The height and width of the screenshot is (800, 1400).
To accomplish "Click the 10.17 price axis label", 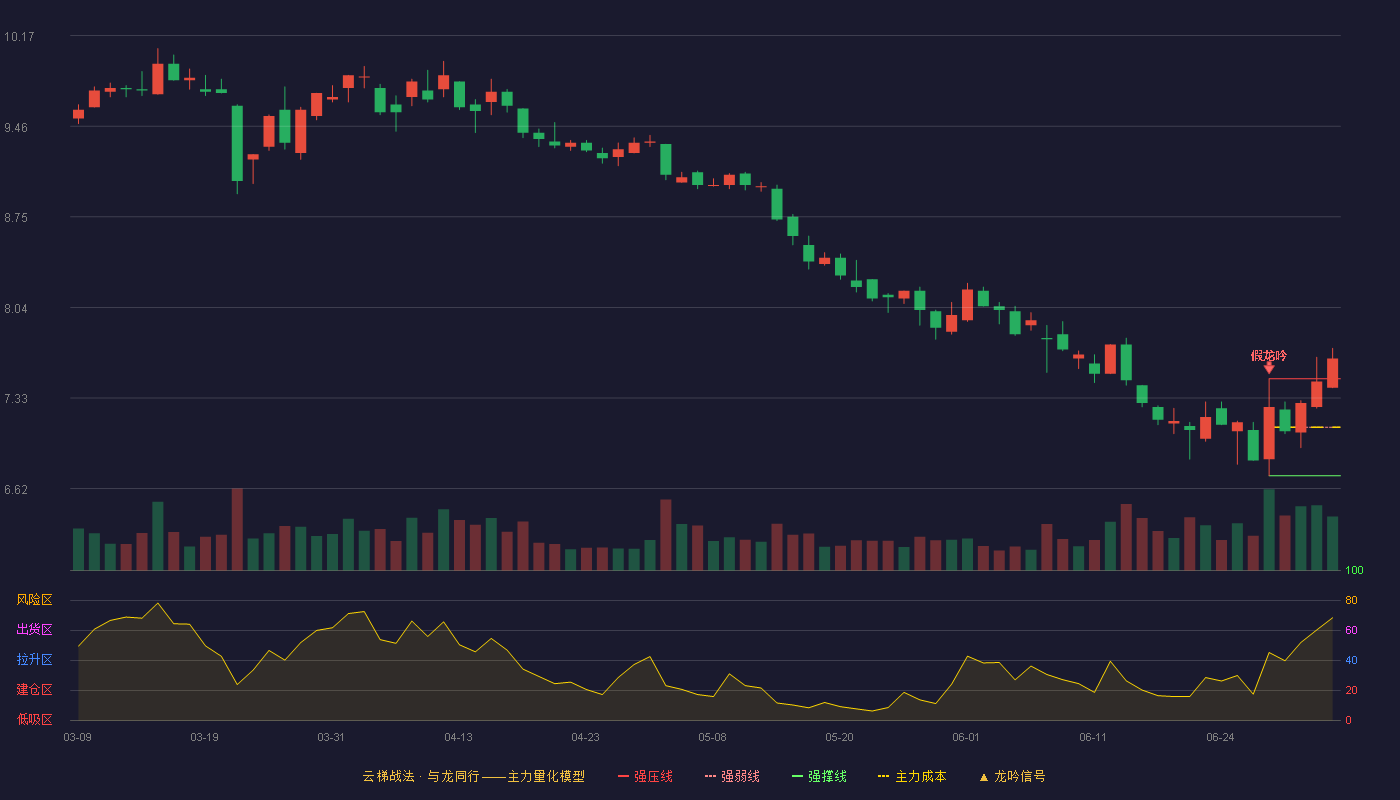I will [19, 37].
